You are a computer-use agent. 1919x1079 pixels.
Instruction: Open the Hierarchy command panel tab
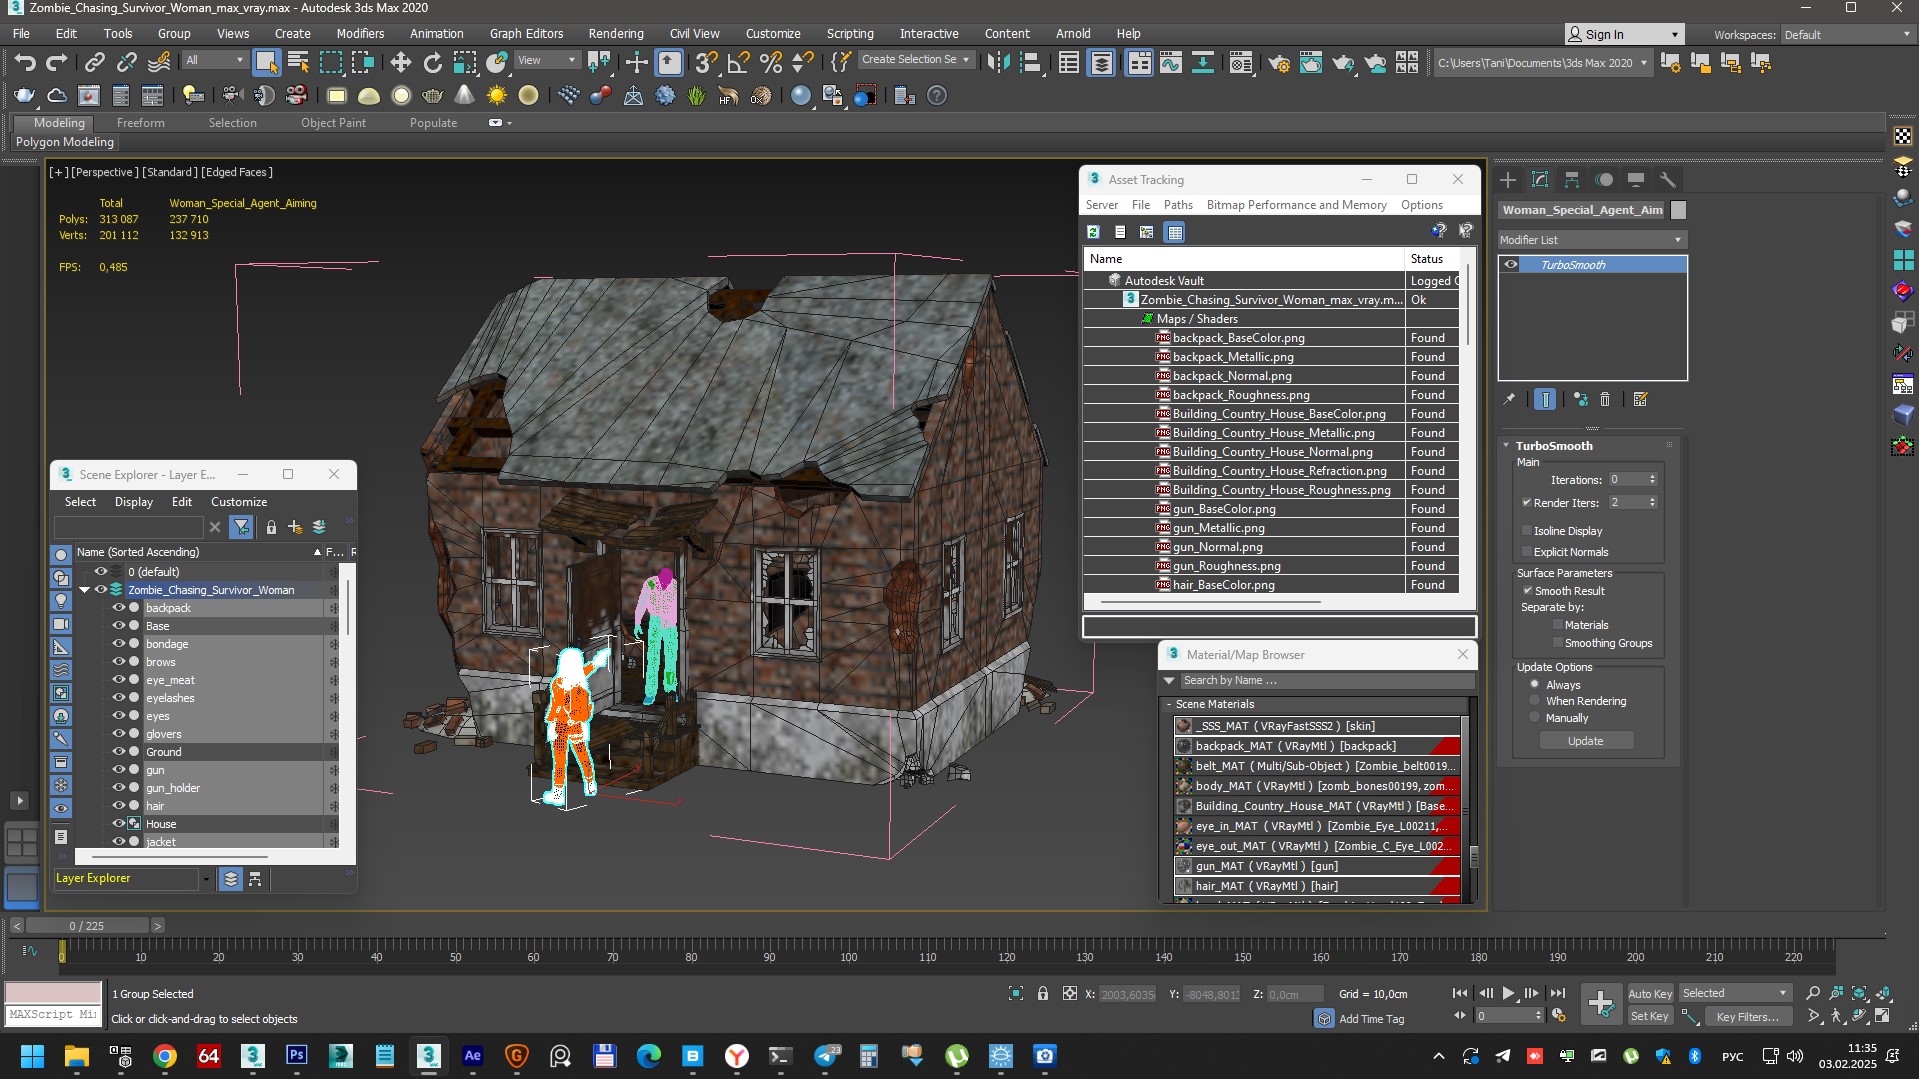click(x=1572, y=180)
